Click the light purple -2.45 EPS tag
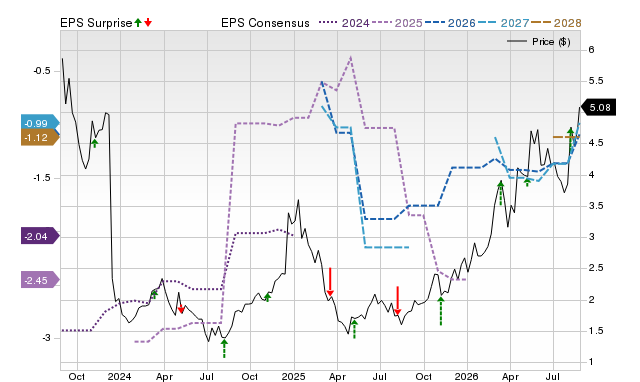Image resolution: width=640 pixels, height=382 pixels. (40, 280)
